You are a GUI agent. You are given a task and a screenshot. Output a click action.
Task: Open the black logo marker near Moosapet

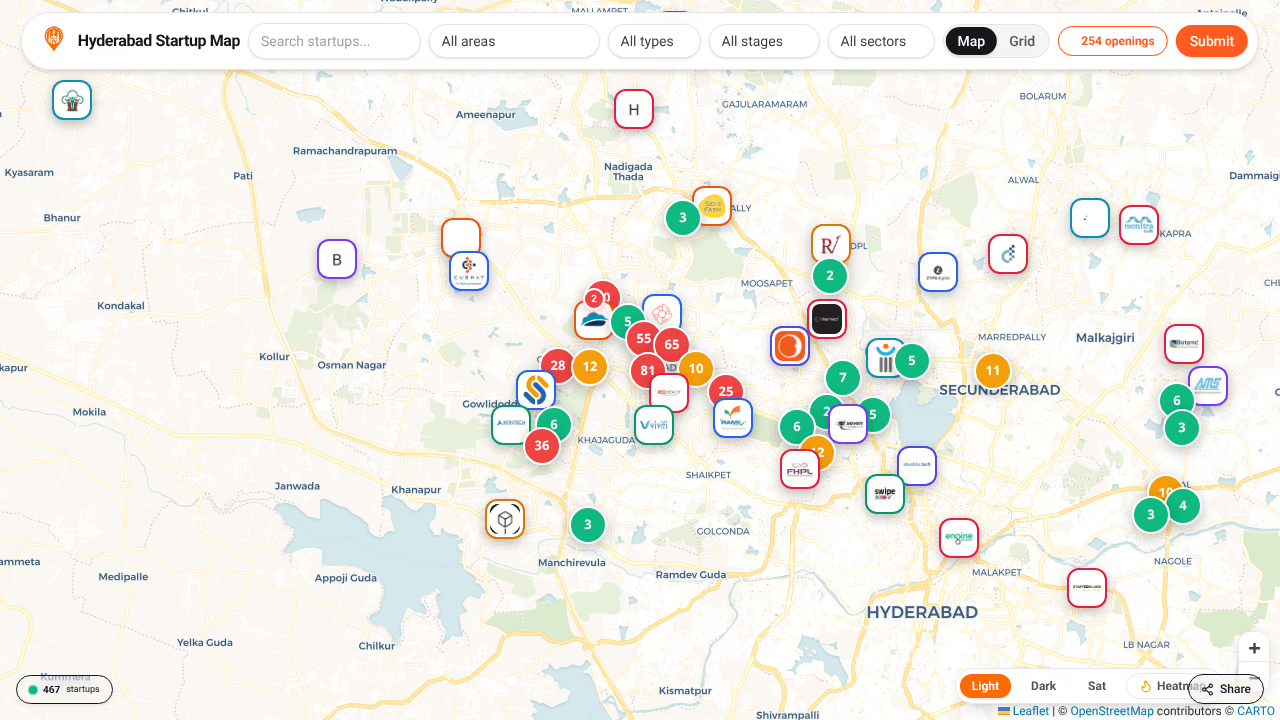pos(827,320)
